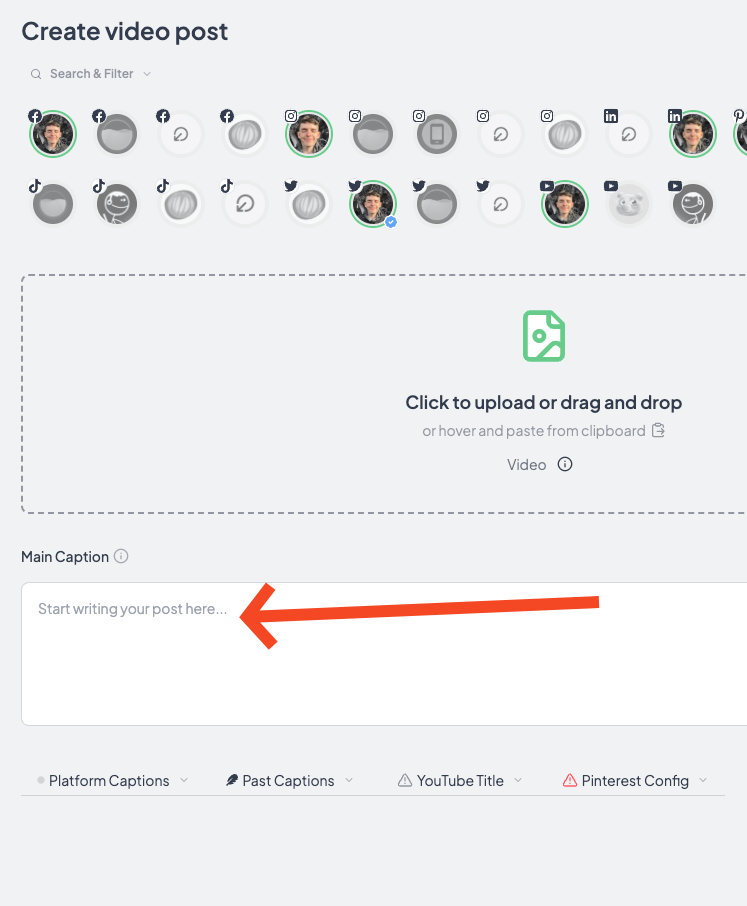Click the Main Caption info icon
The height and width of the screenshot is (906, 747).
point(121,556)
